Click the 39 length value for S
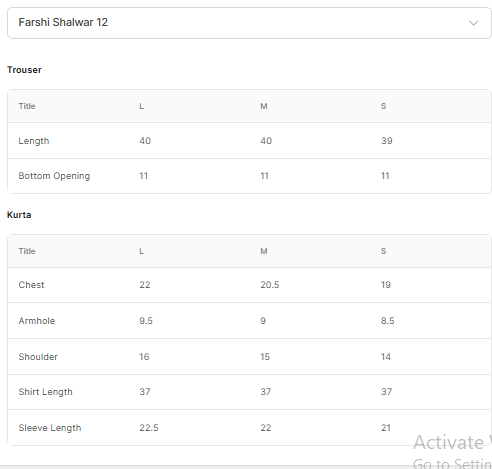The width and height of the screenshot is (492, 469). point(387,141)
